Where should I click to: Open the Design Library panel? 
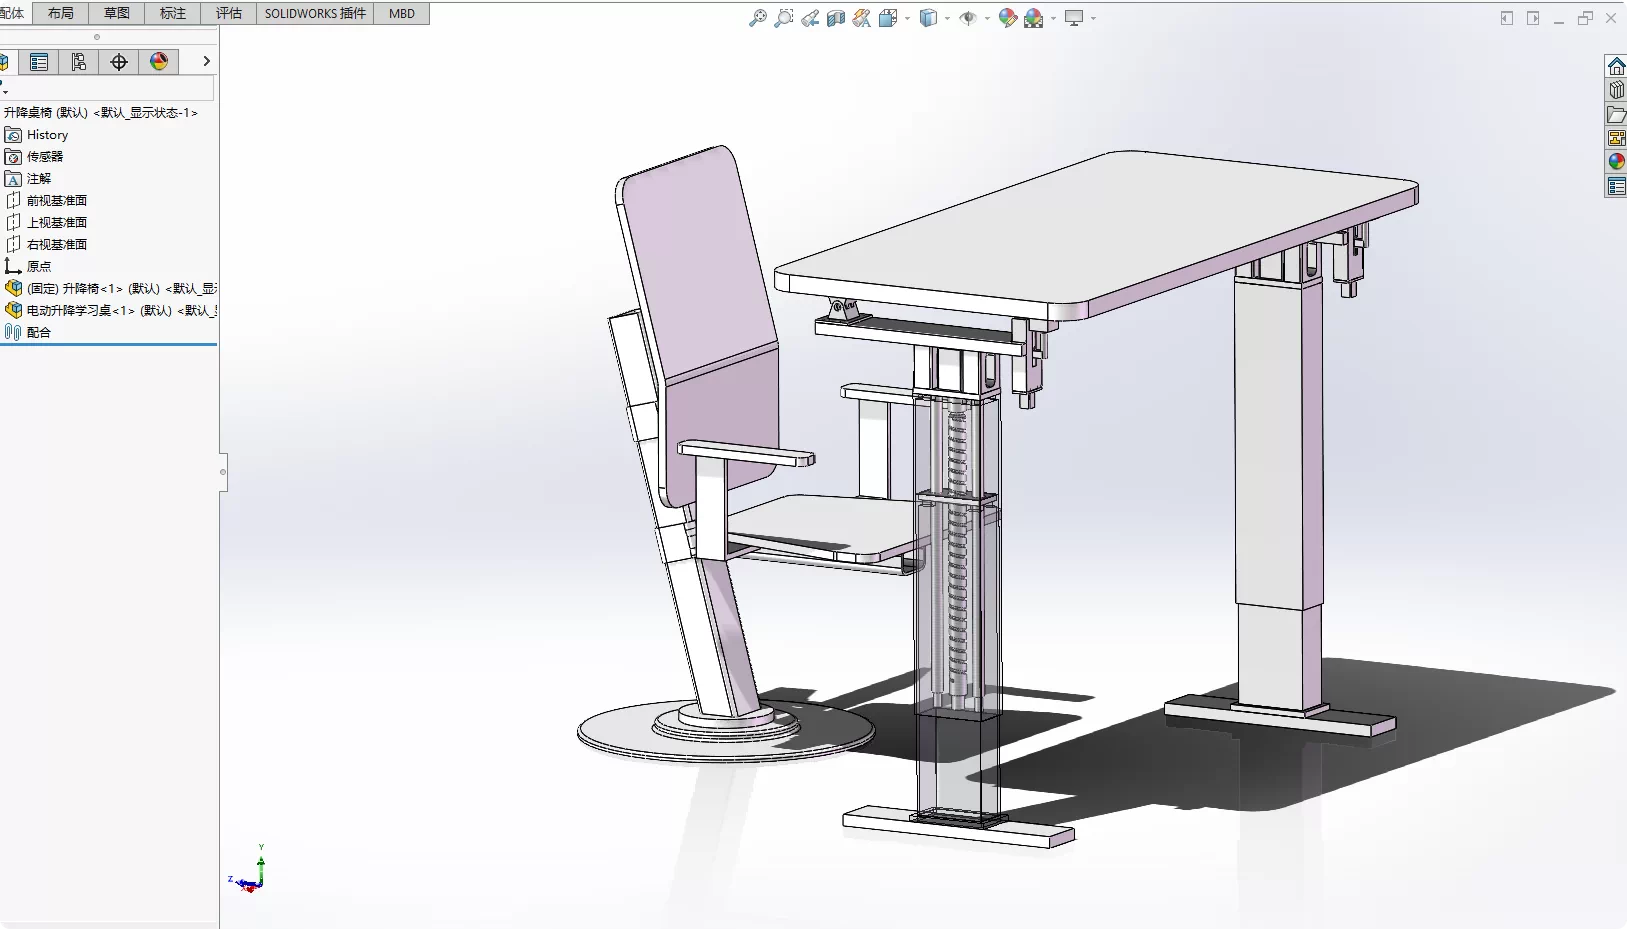pyautogui.click(x=1616, y=90)
